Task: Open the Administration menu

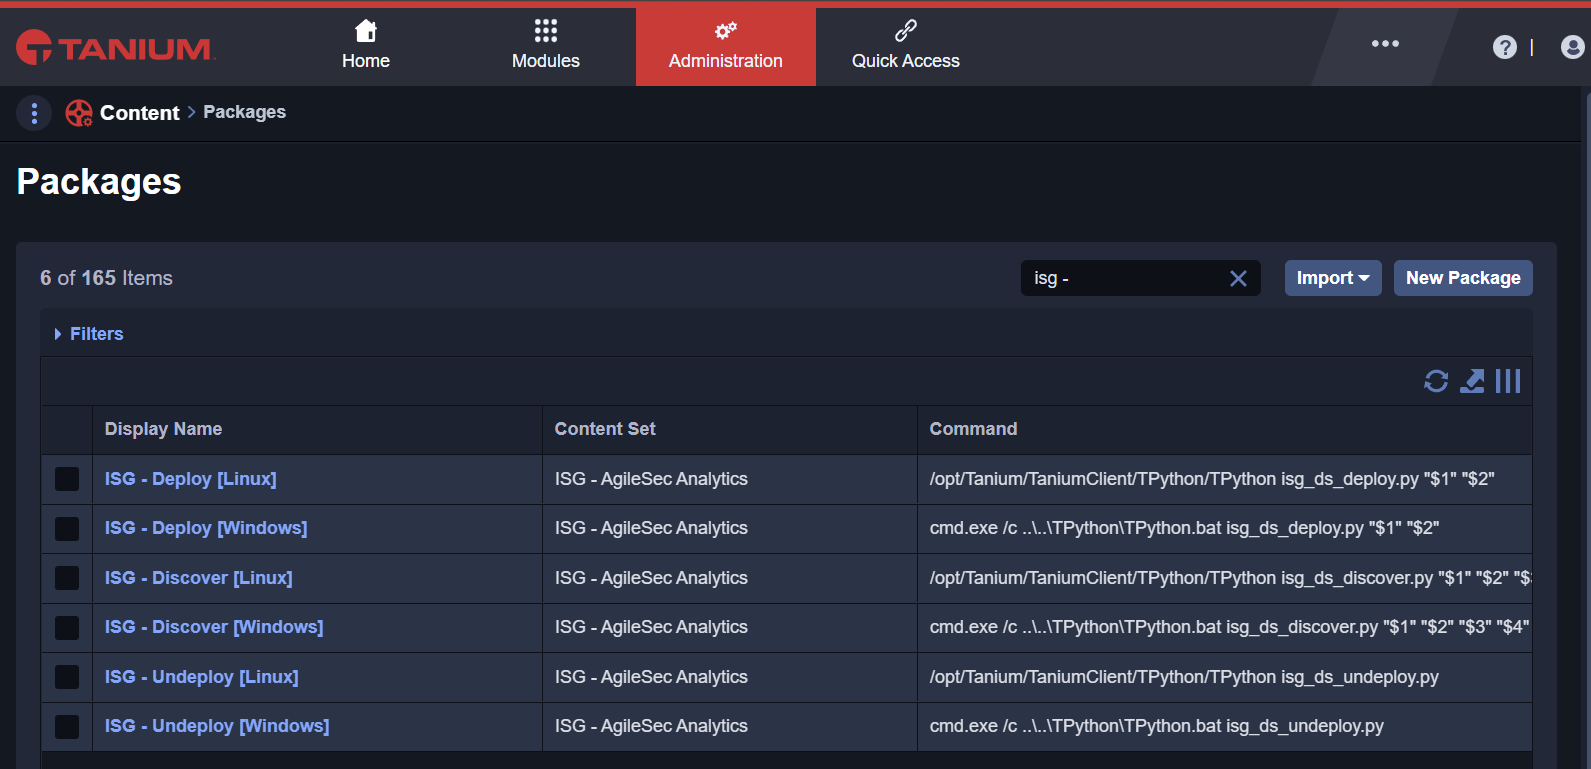Action: tap(726, 47)
